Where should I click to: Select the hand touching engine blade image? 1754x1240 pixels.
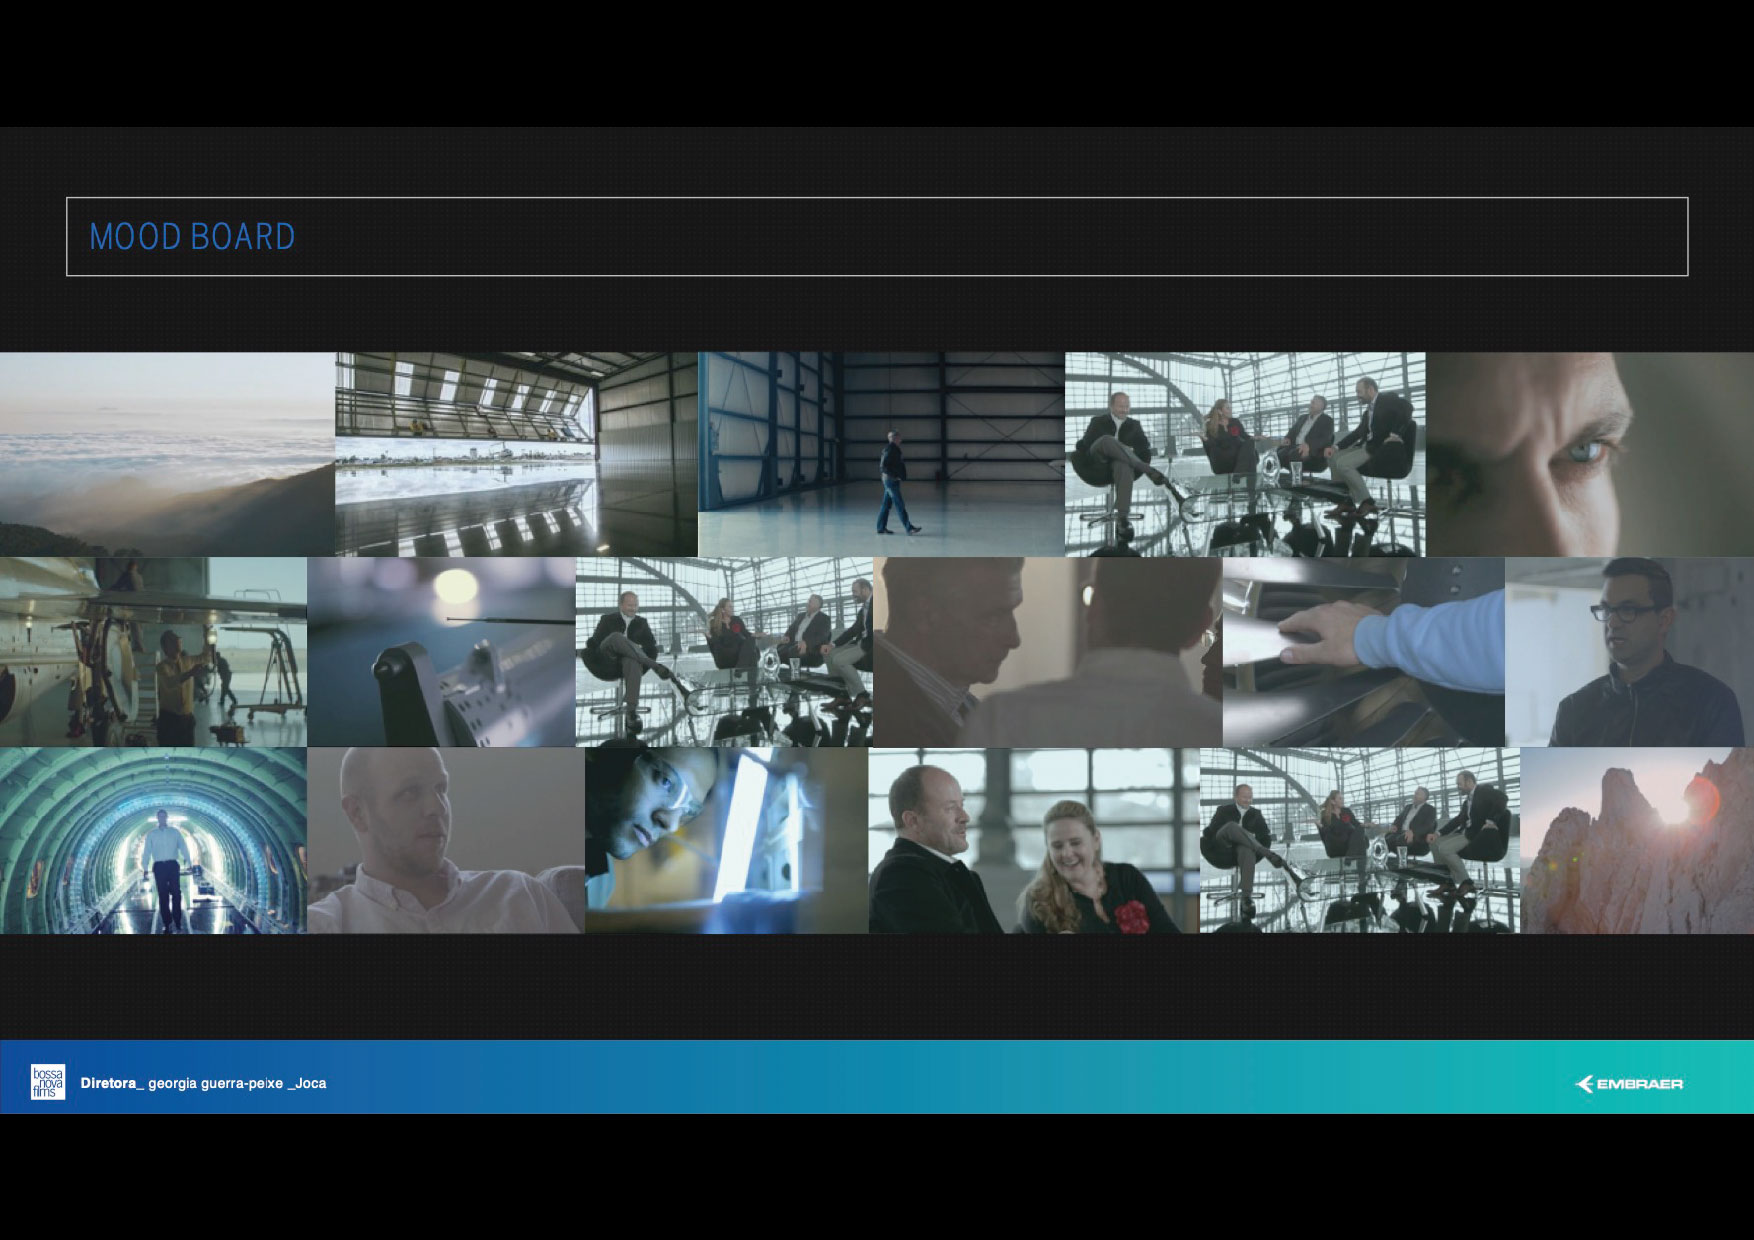[x=1363, y=652]
